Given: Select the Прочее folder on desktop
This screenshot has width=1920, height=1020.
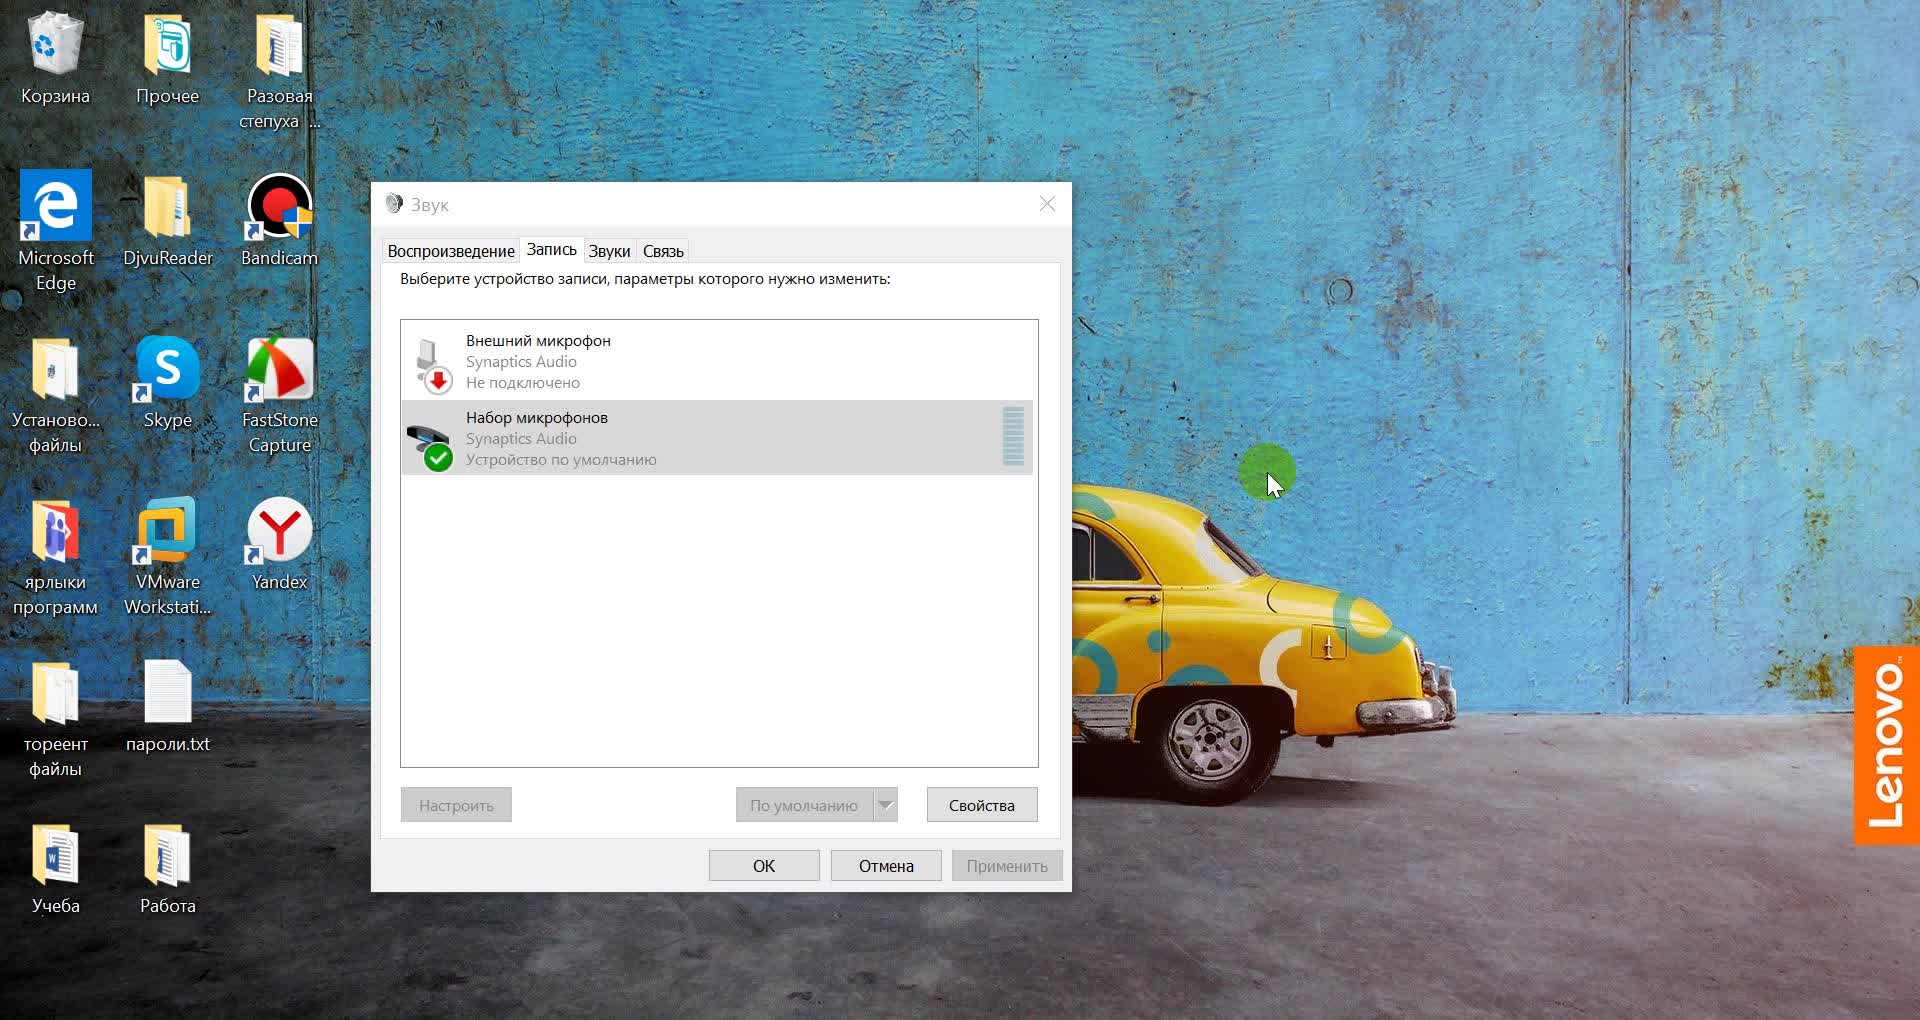Looking at the screenshot, I should click(x=167, y=45).
